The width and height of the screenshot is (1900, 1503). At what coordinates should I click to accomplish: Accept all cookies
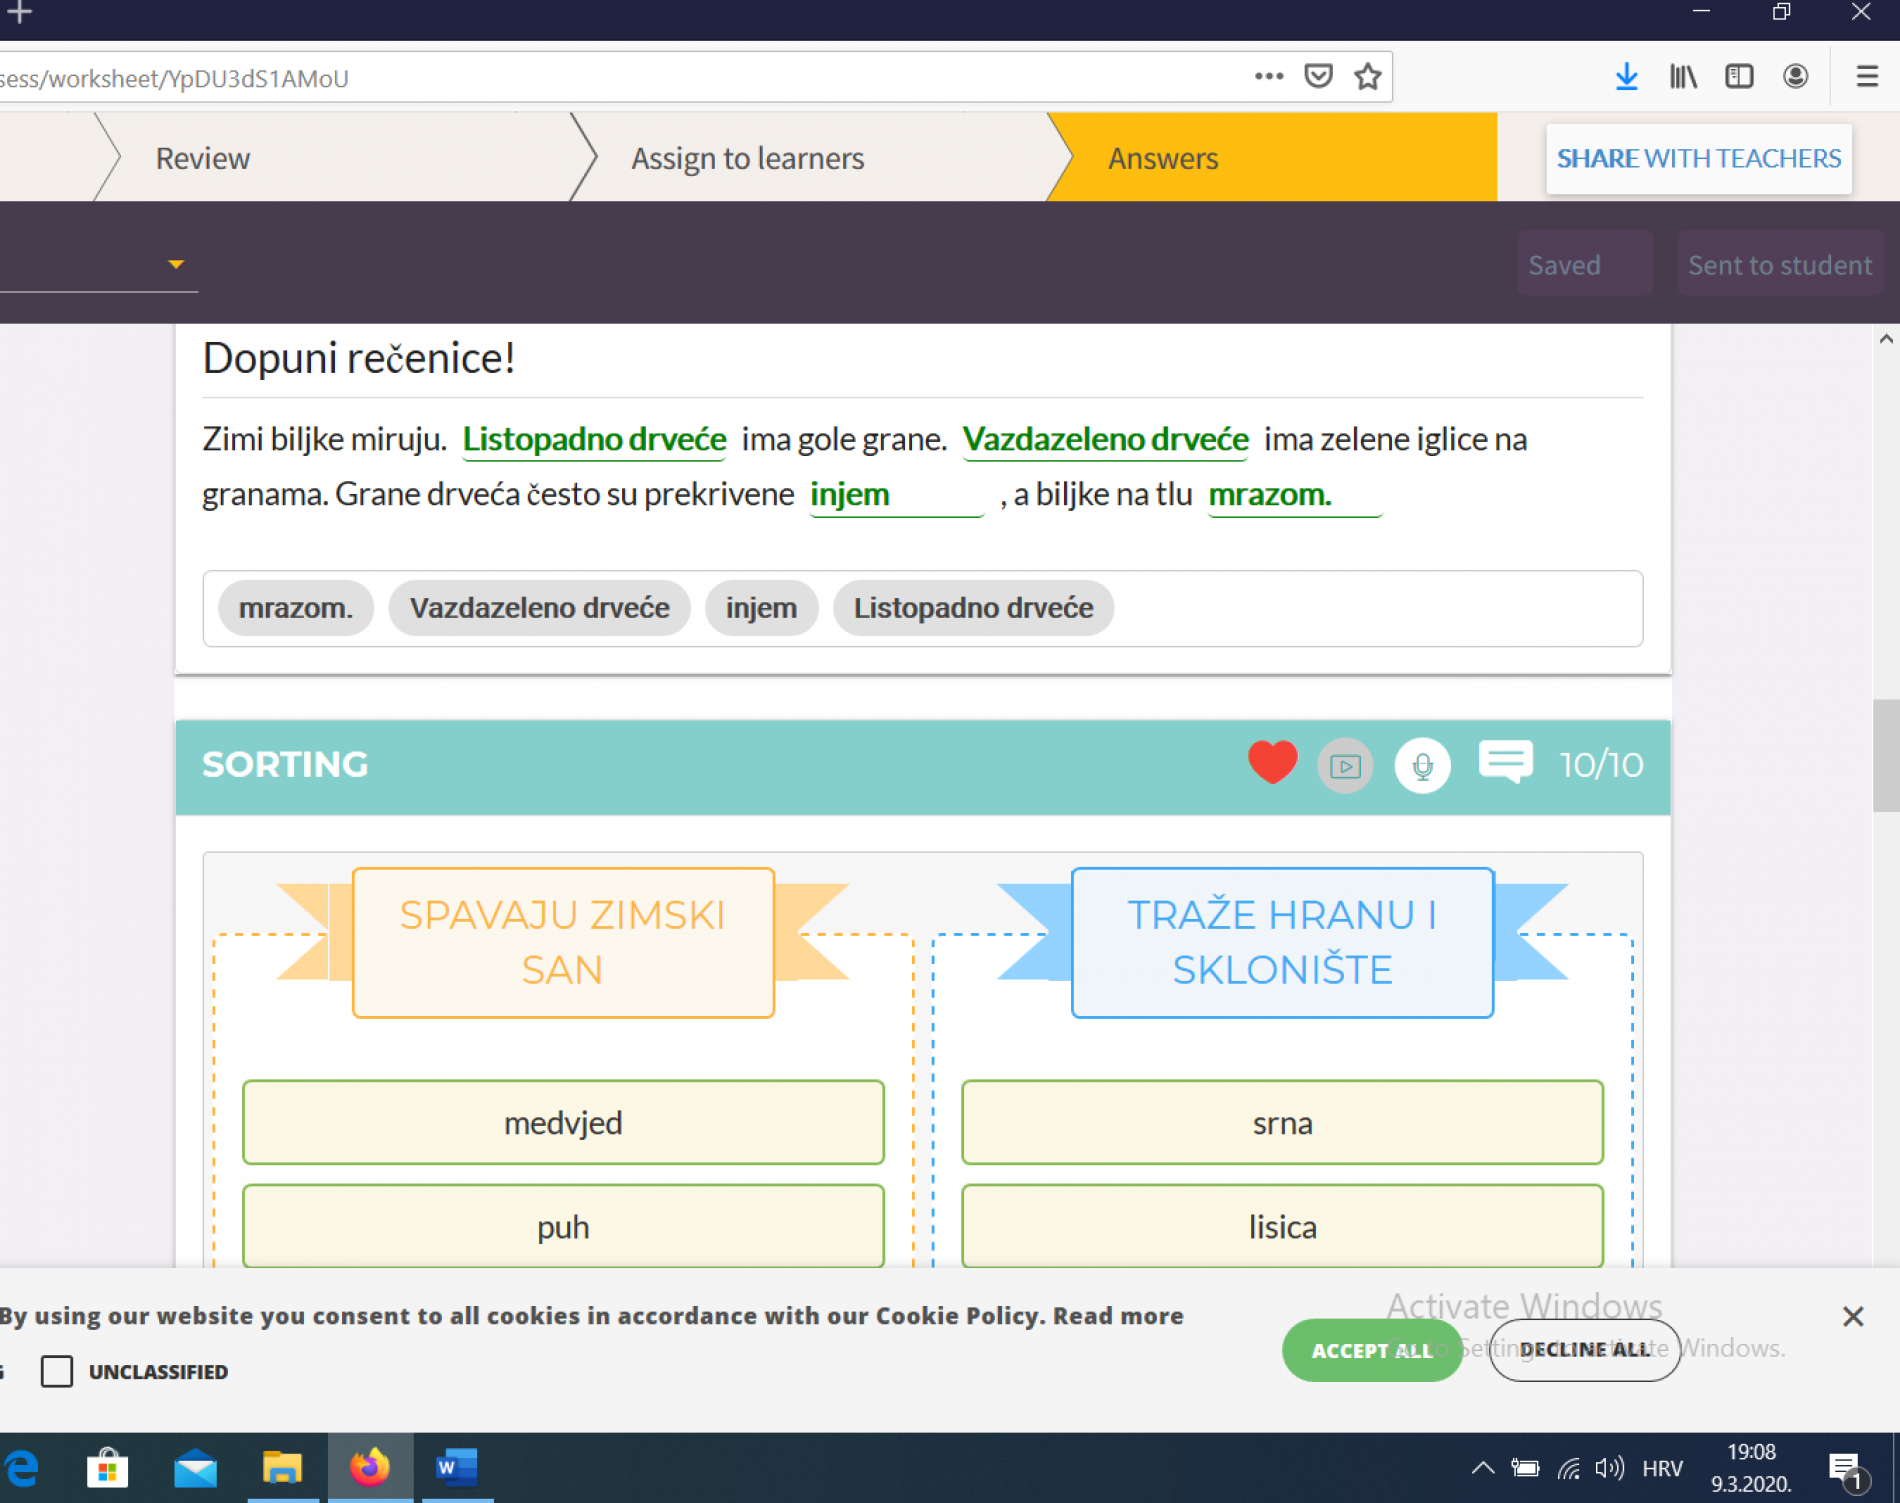click(1371, 1350)
